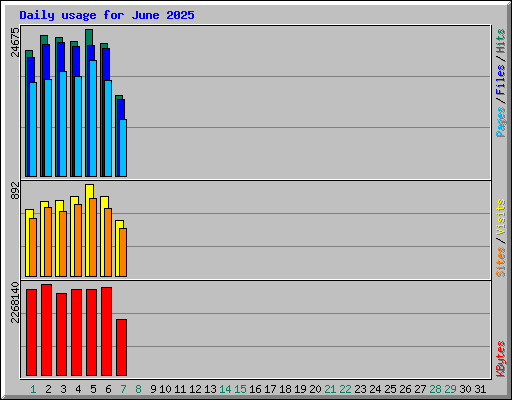
Task: Click day 24 on the x-axis
Action: click(375, 389)
